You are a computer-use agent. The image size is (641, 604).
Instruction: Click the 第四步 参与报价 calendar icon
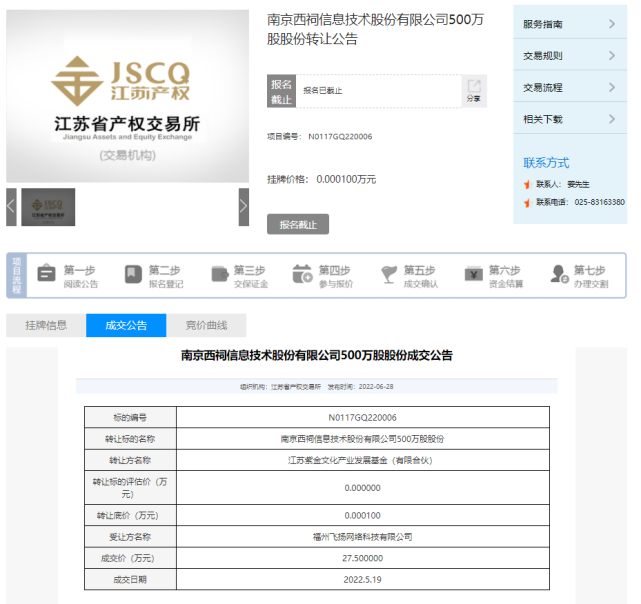tap(303, 274)
